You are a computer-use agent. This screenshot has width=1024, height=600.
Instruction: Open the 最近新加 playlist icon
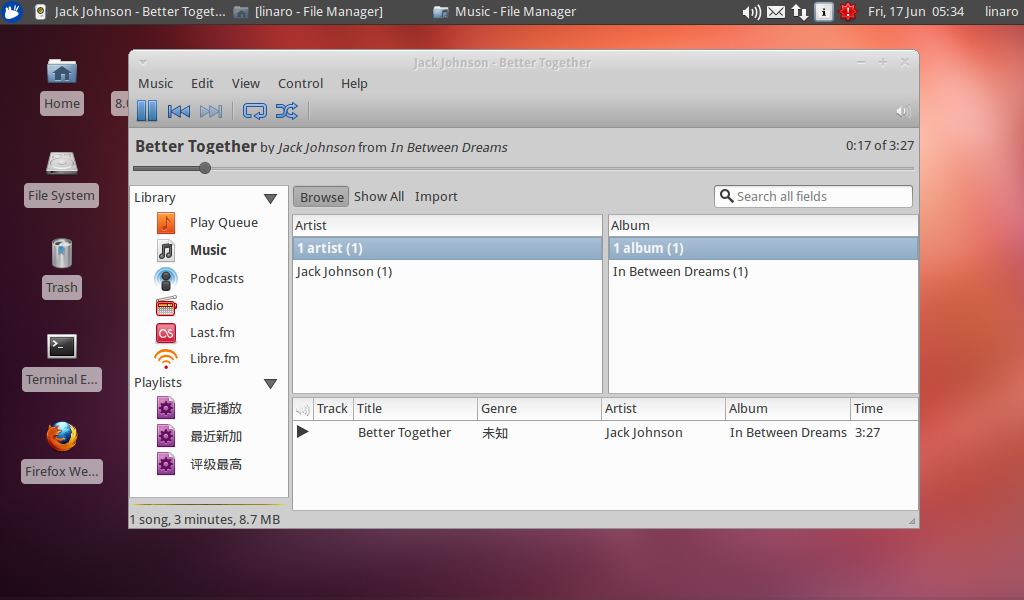click(x=166, y=436)
